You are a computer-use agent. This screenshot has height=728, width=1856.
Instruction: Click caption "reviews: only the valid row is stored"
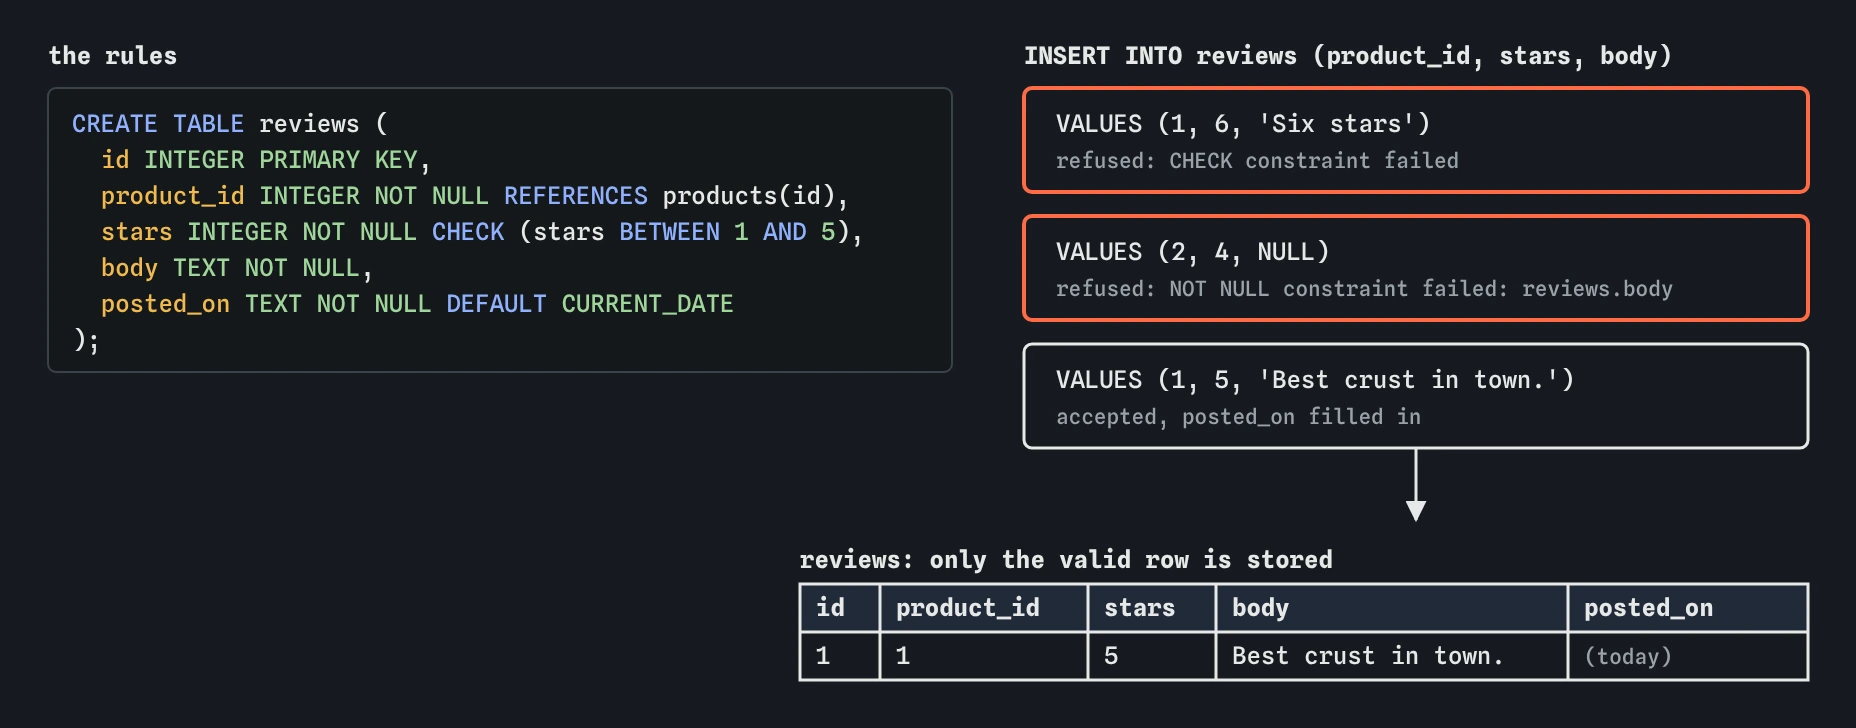[x=1066, y=560]
